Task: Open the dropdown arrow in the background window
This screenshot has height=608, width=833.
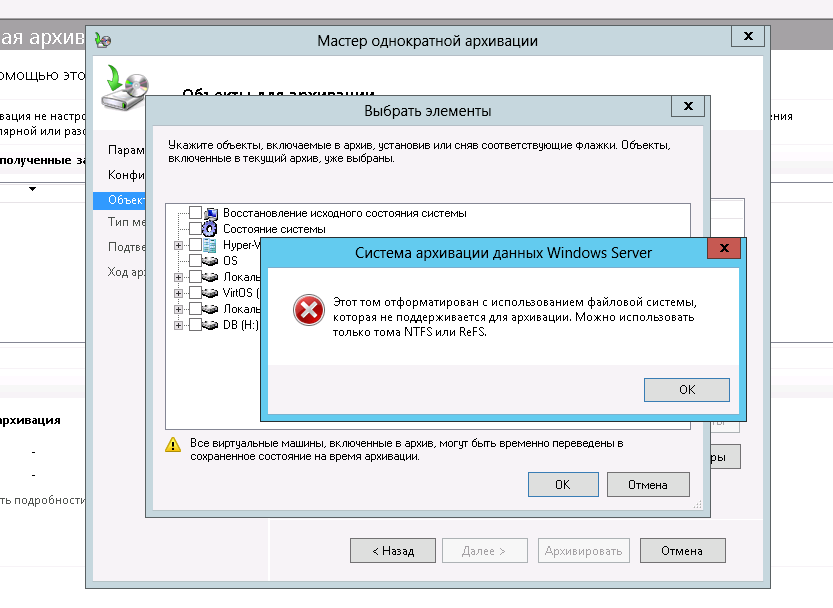Action: point(32,189)
